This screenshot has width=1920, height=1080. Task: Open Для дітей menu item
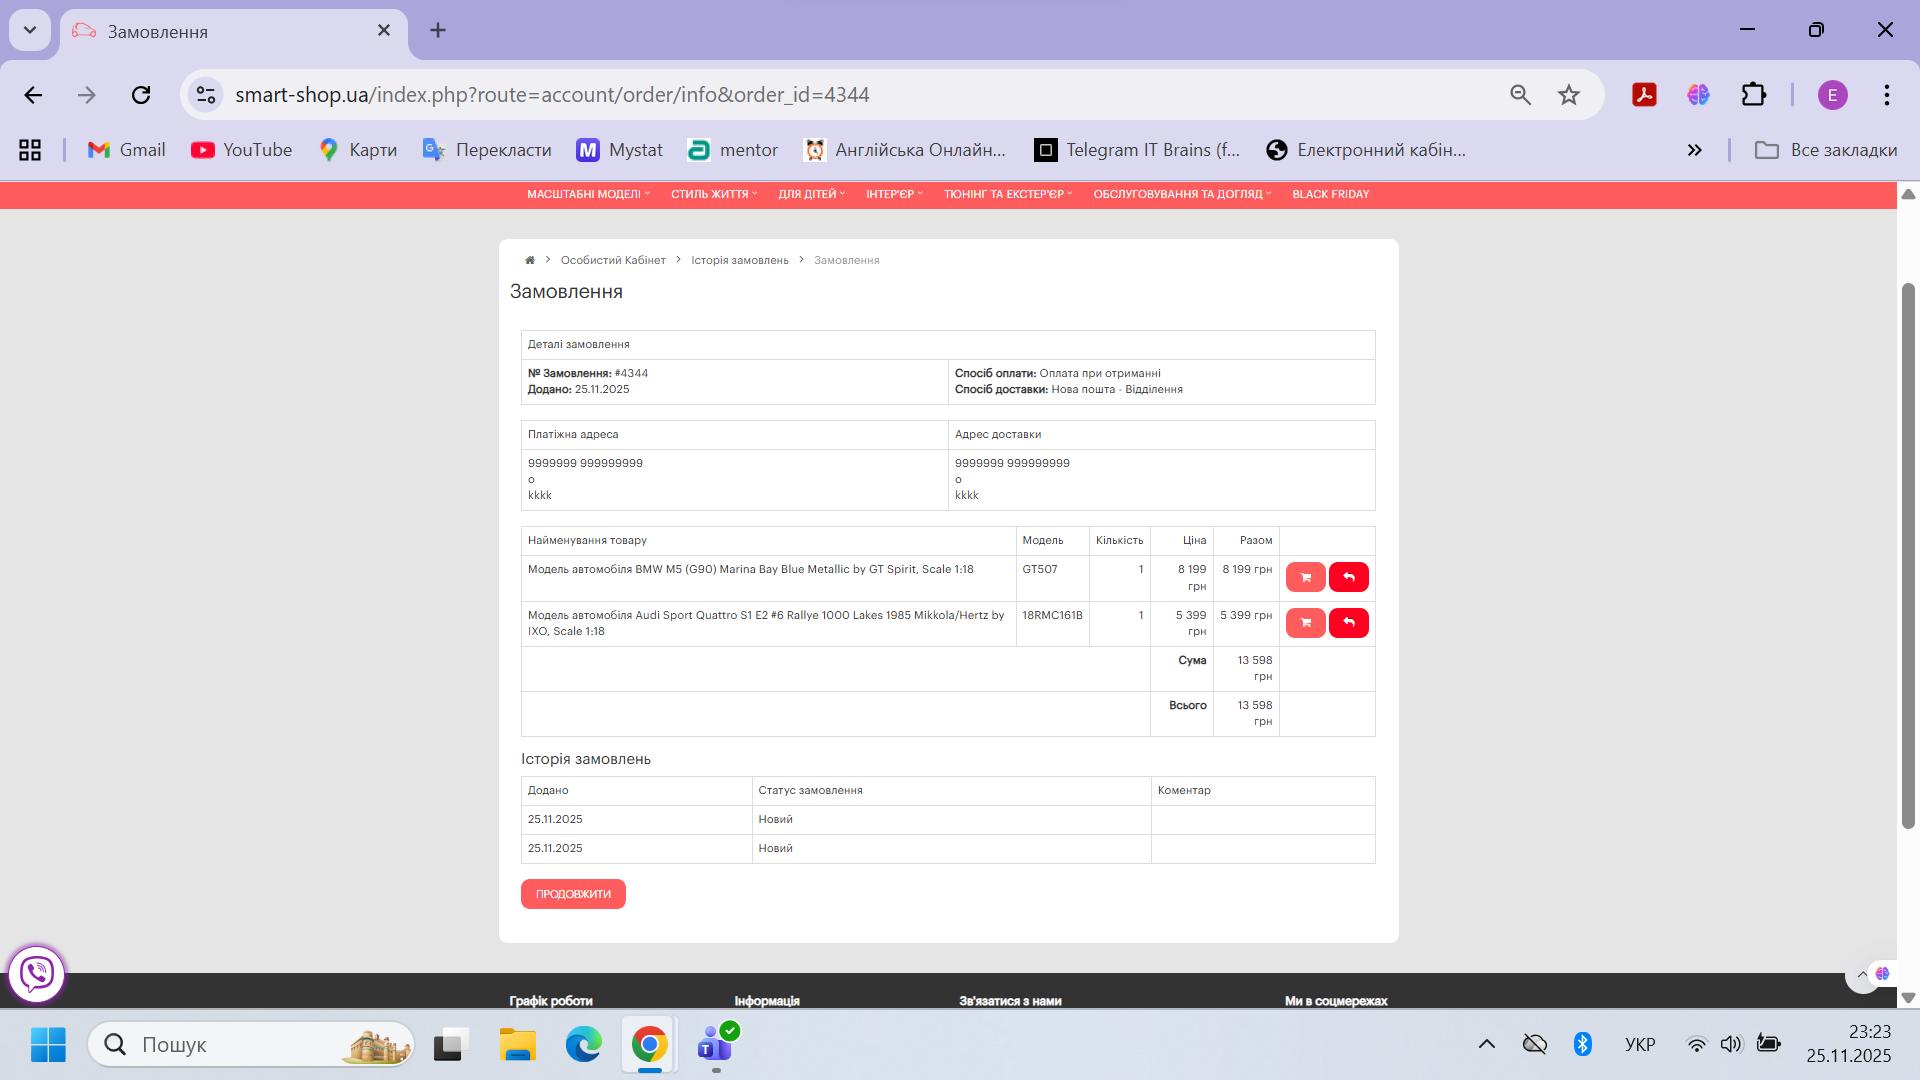pos(811,194)
